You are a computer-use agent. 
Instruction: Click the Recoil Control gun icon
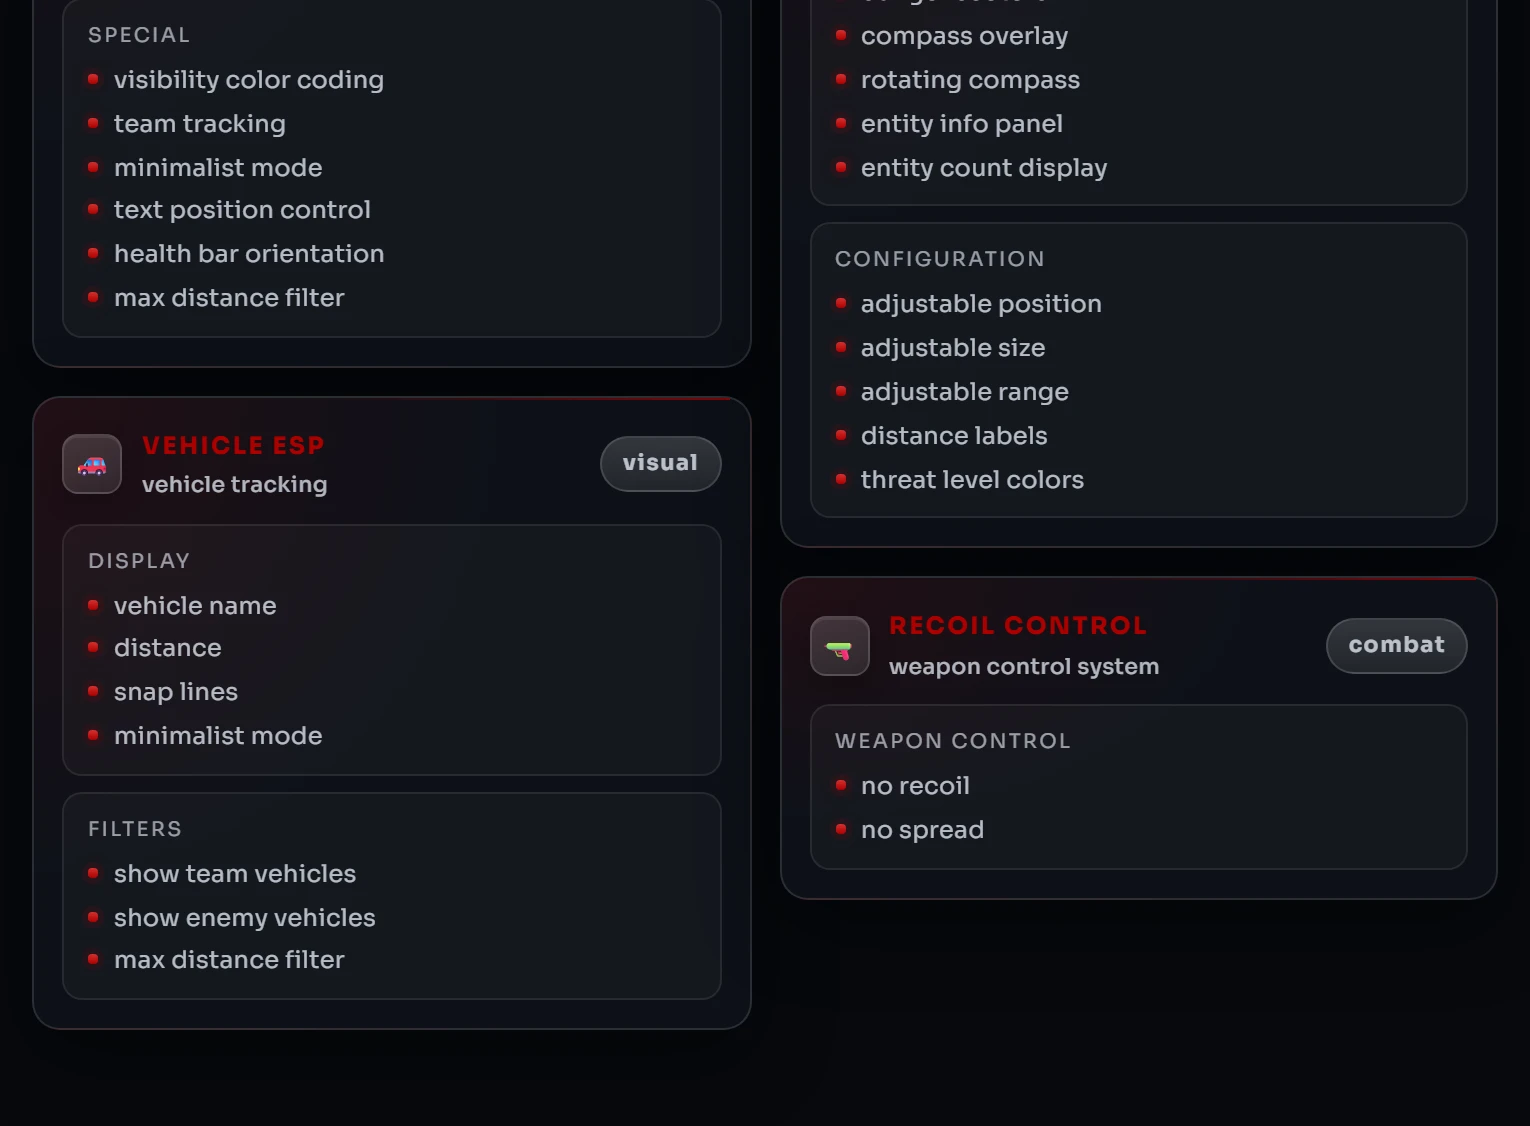(840, 646)
